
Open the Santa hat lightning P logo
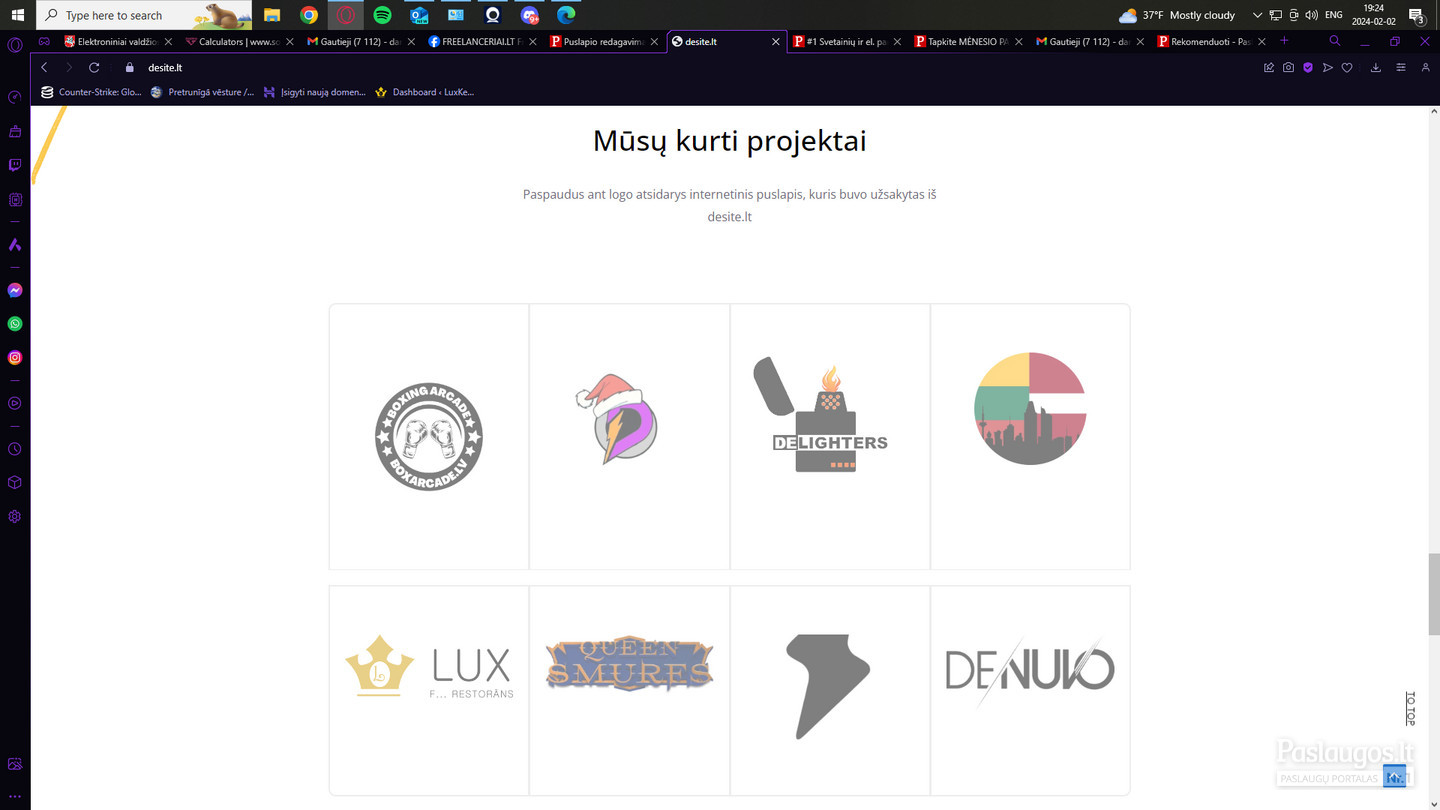pyautogui.click(x=617, y=419)
